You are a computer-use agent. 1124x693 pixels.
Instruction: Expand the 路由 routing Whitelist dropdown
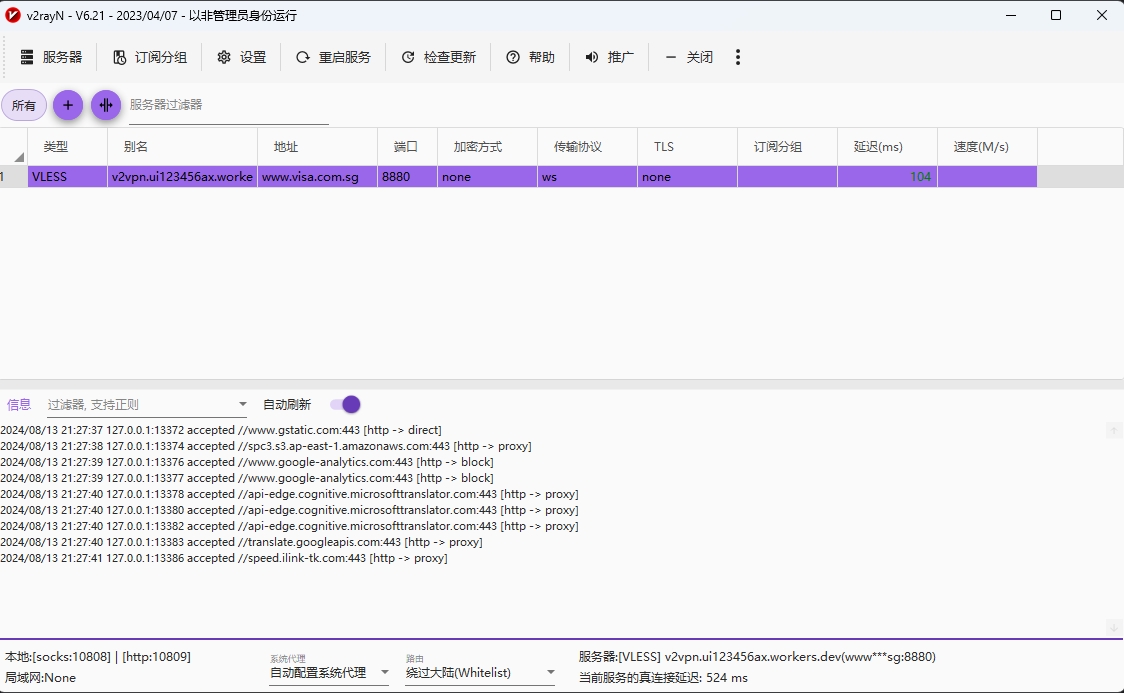(550, 673)
